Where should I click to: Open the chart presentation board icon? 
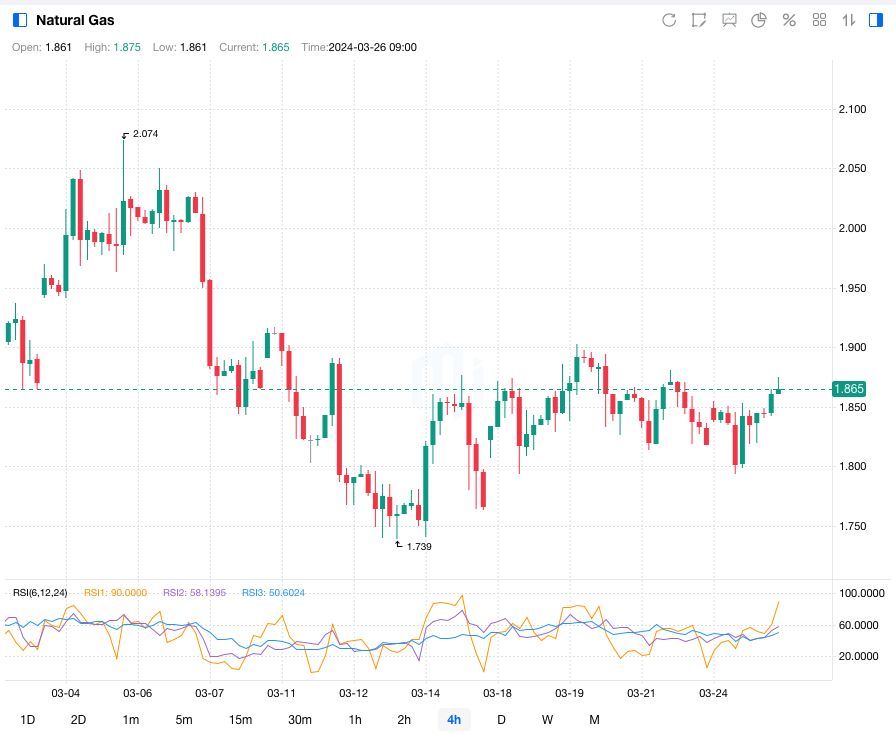(x=729, y=20)
